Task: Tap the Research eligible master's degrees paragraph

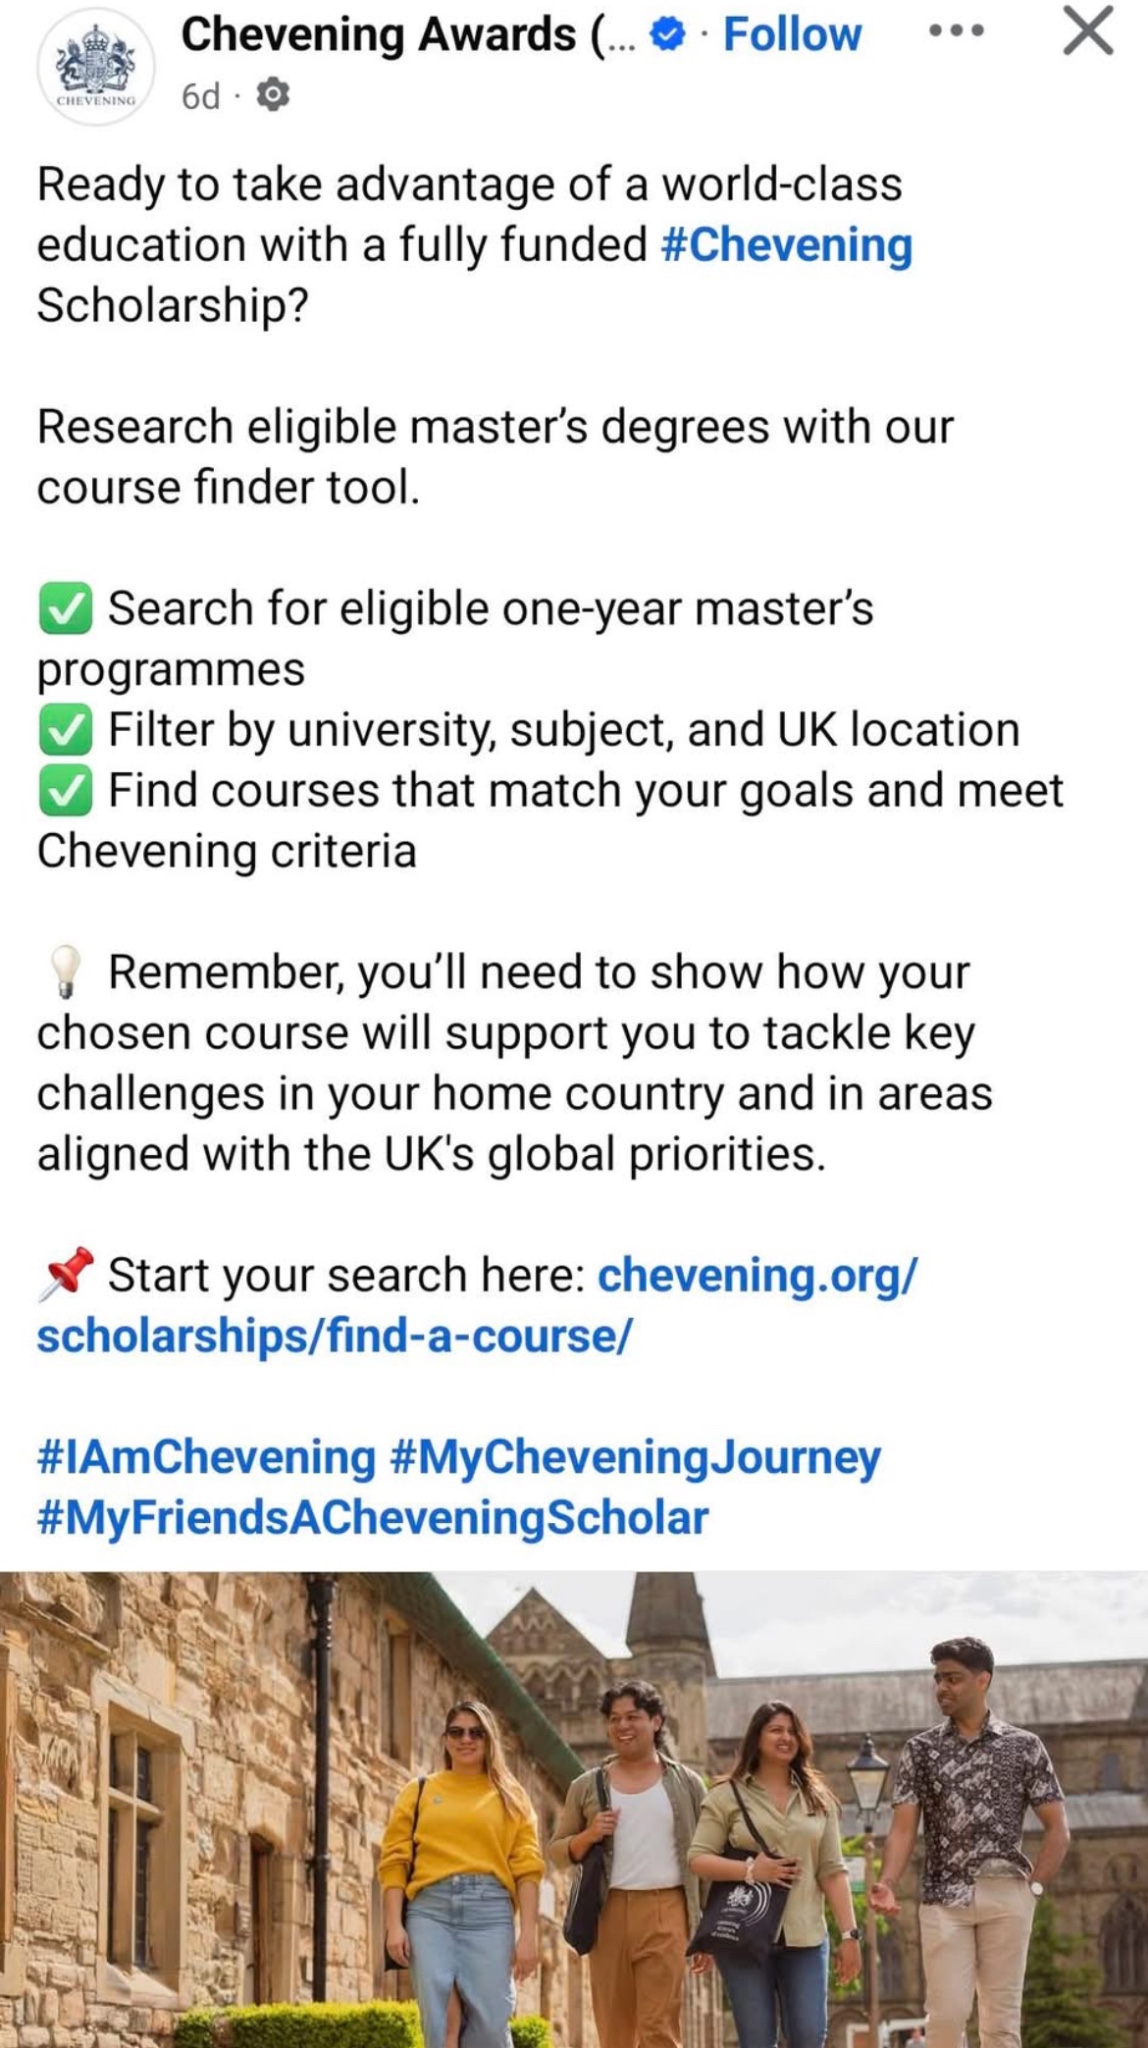Action: [x=495, y=457]
